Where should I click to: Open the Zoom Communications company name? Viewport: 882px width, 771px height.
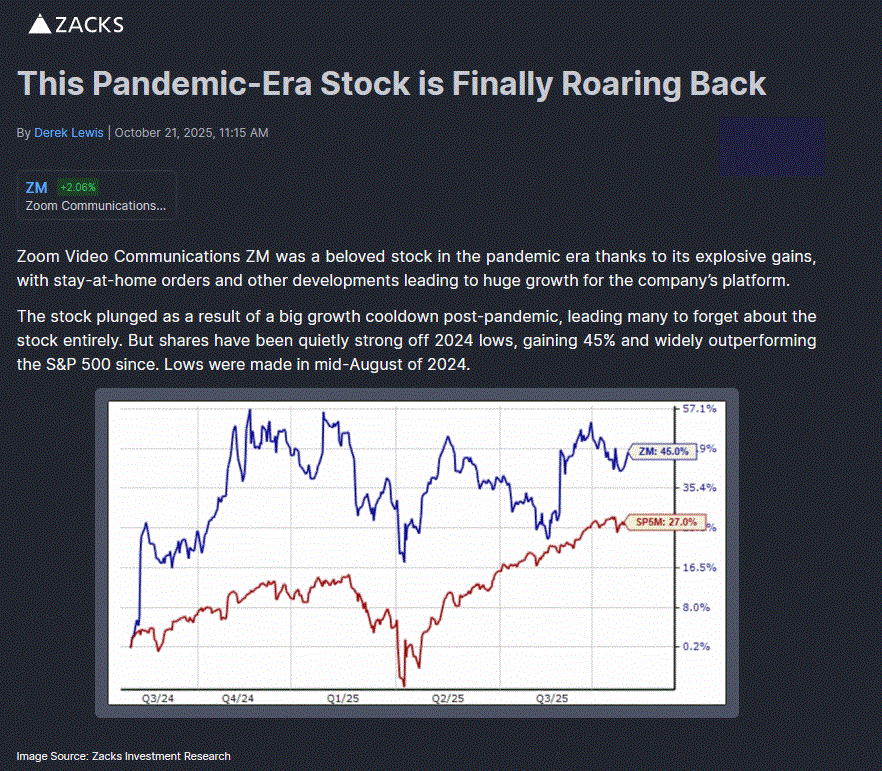pos(96,205)
